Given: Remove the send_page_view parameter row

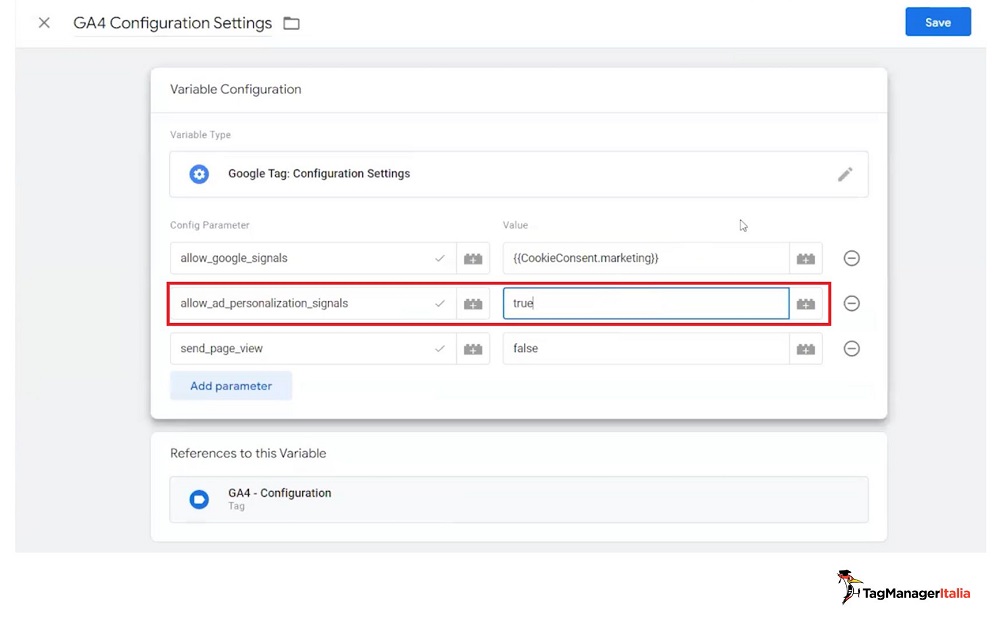Looking at the screenshot, I should point(851,349).
